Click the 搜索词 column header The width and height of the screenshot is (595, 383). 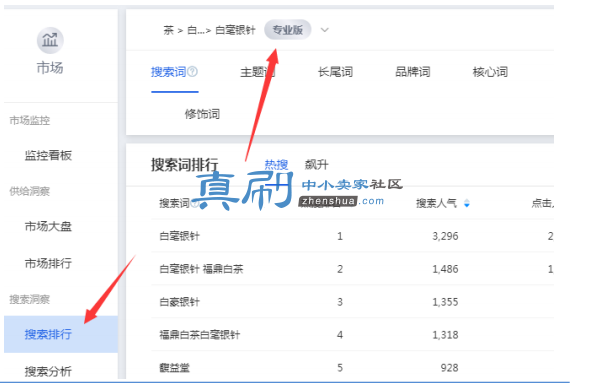tap(175, 203)
